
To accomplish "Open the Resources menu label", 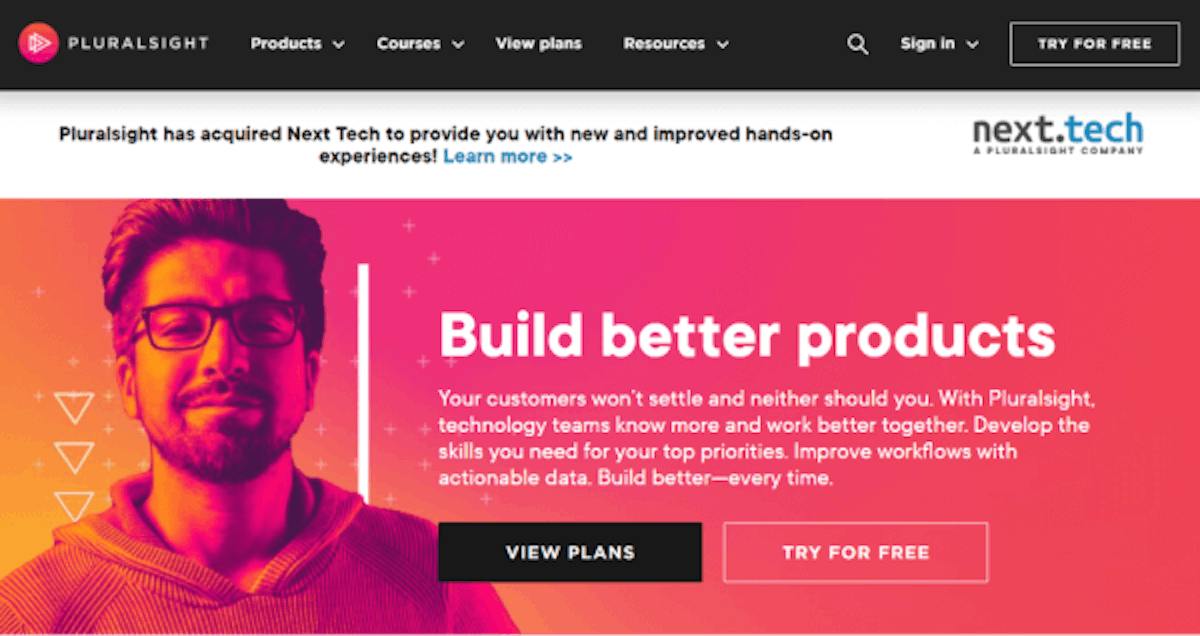I will [x=663, y=44].
